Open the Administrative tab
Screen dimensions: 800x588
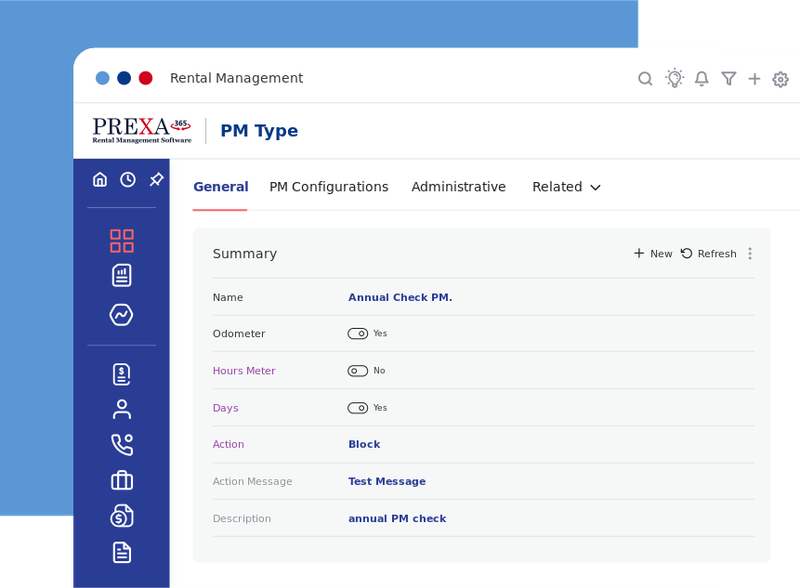coord(459,187)
